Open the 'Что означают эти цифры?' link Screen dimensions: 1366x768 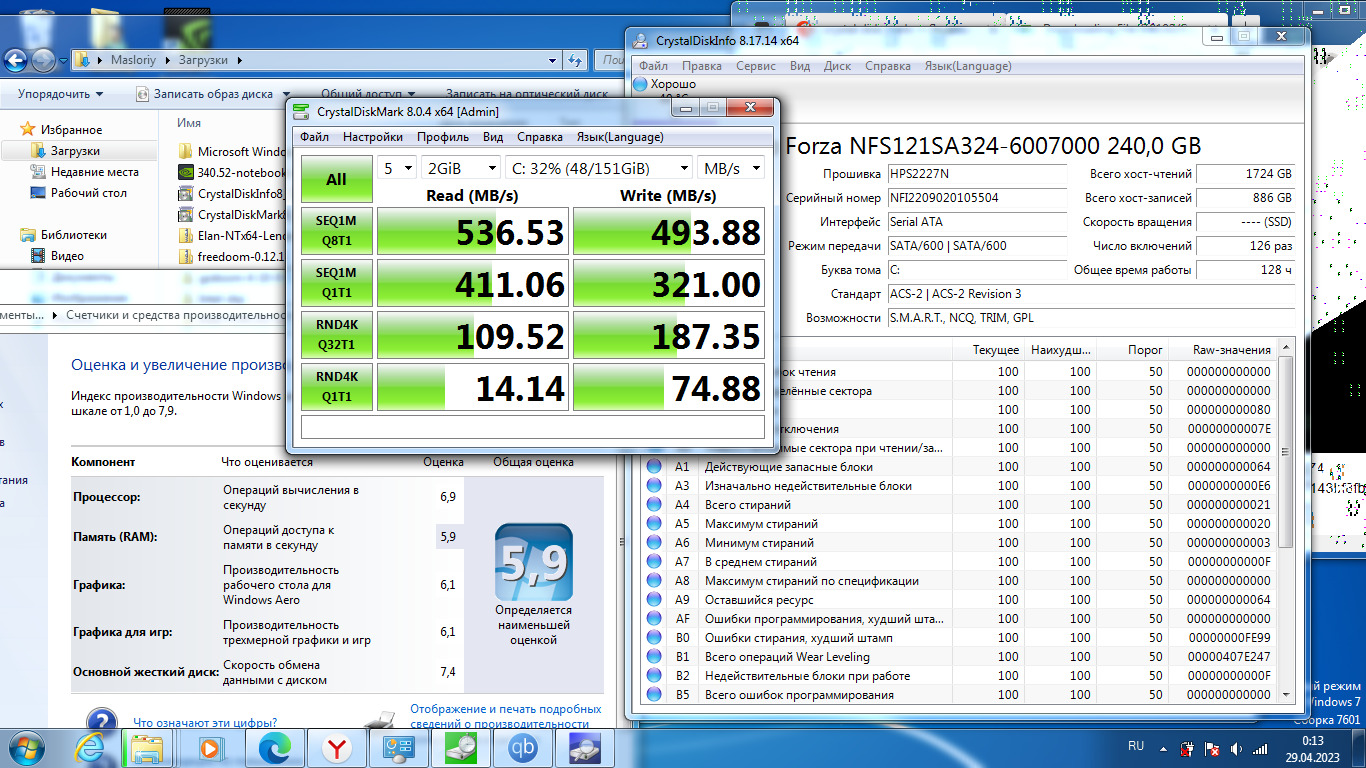(x=205, y=722)
